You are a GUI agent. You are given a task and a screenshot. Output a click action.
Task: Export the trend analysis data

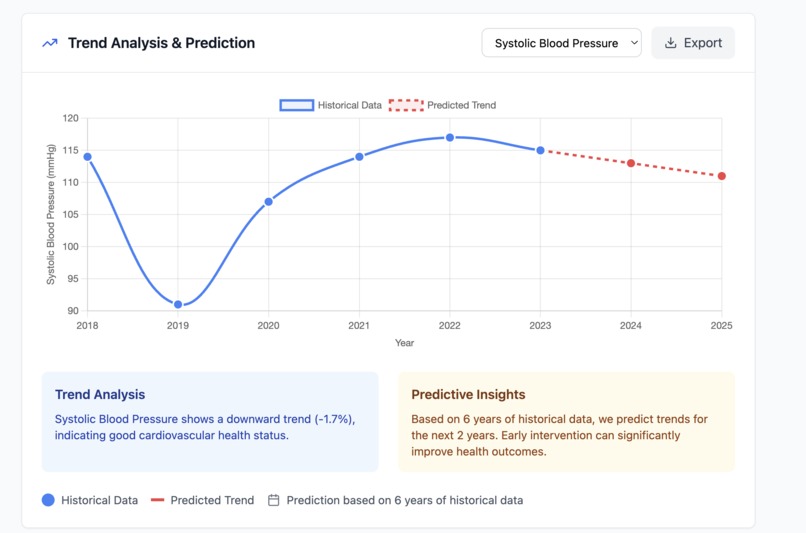point(693,43)
